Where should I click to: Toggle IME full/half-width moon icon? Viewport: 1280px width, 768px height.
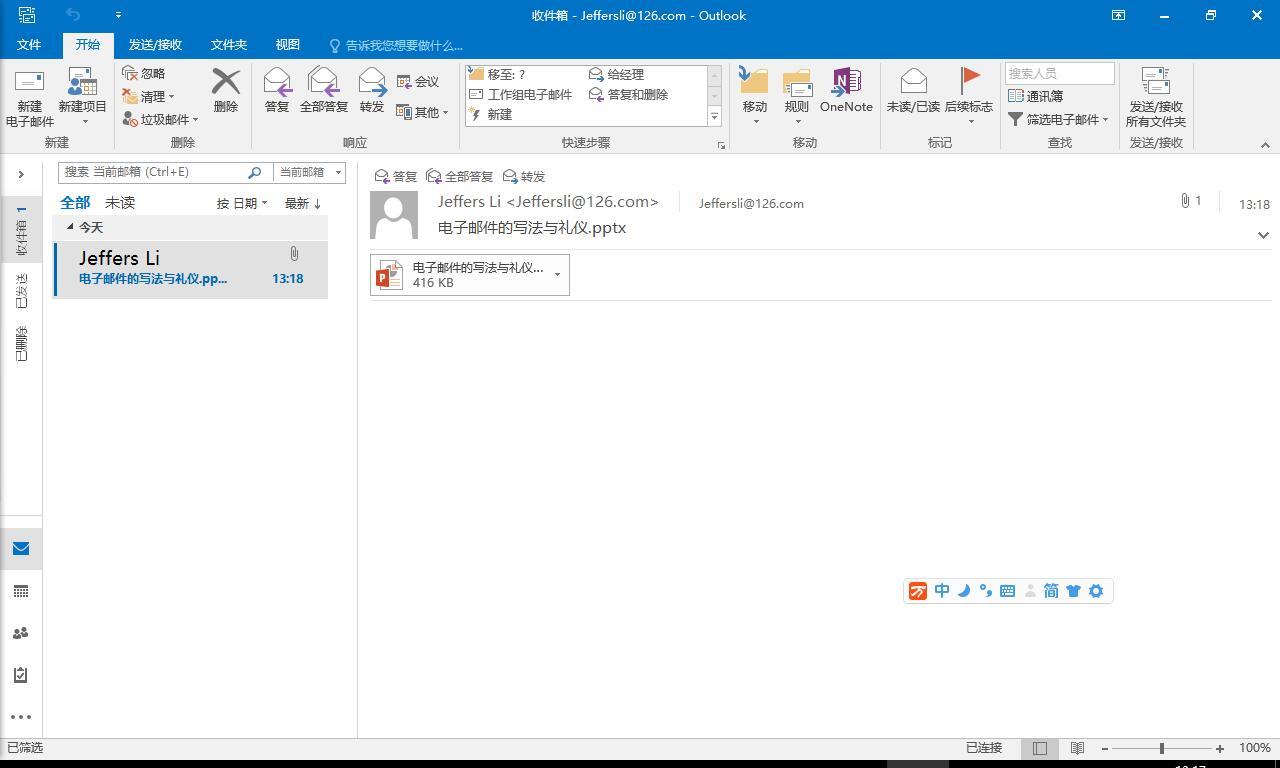click(964, 591)
